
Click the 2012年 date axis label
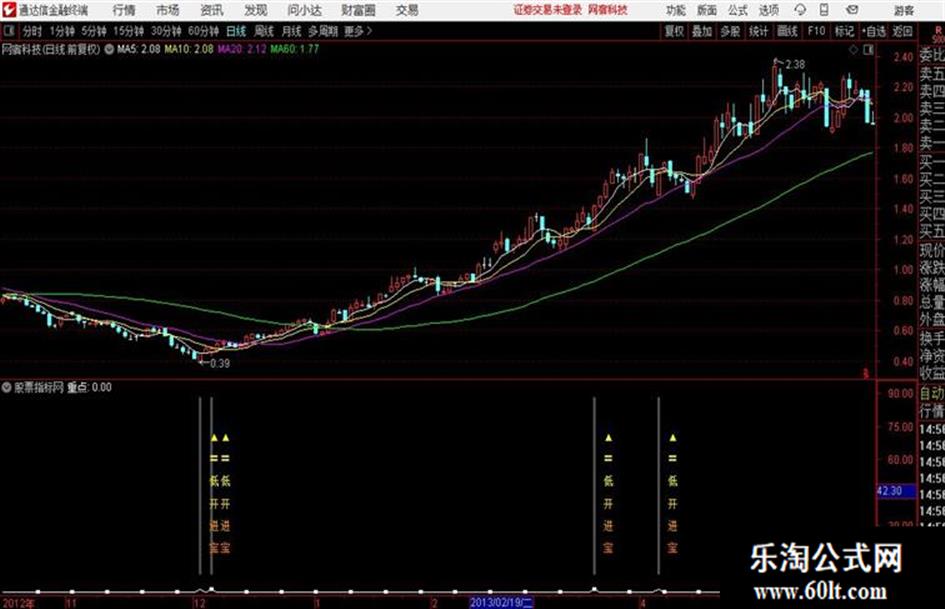point(19,603)
